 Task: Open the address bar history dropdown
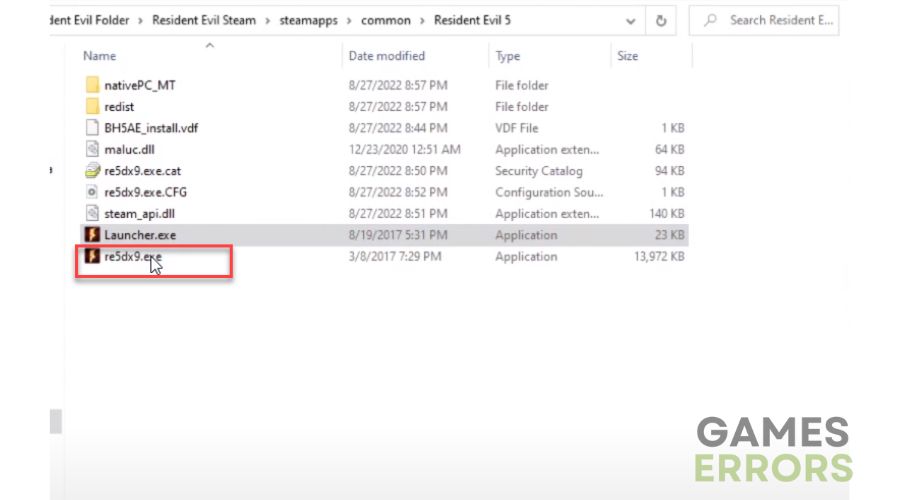[630, 21]
